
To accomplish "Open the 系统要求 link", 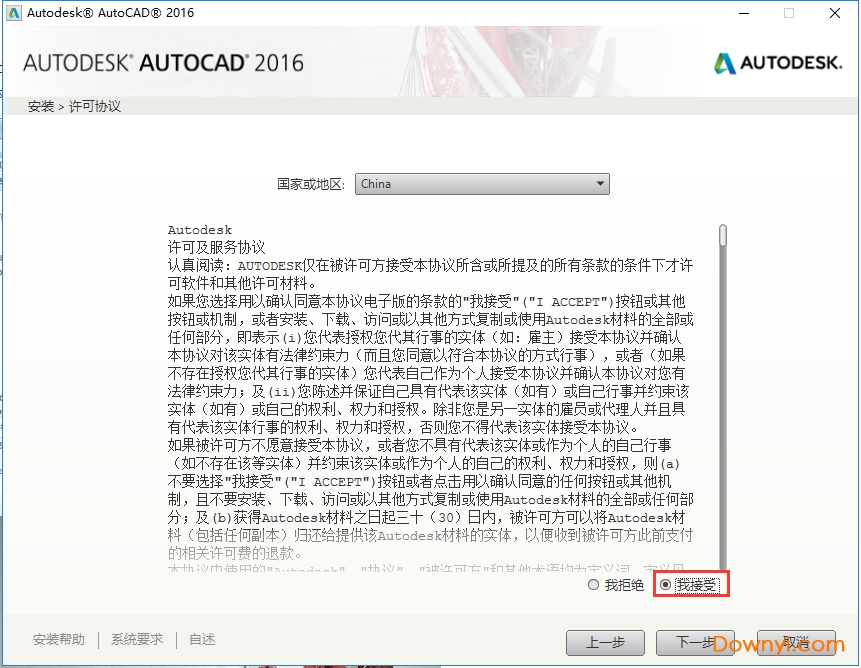I will [137, 638].
